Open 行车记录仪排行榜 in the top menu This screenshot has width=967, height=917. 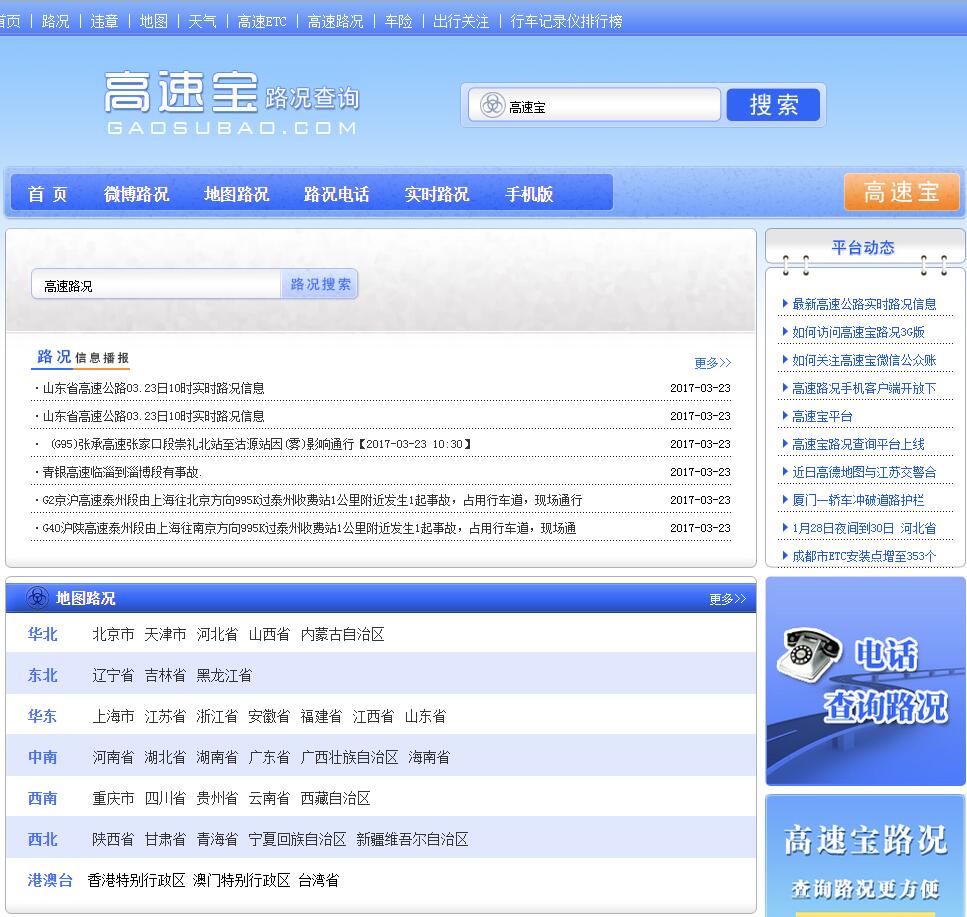click(x=566, y=21)
